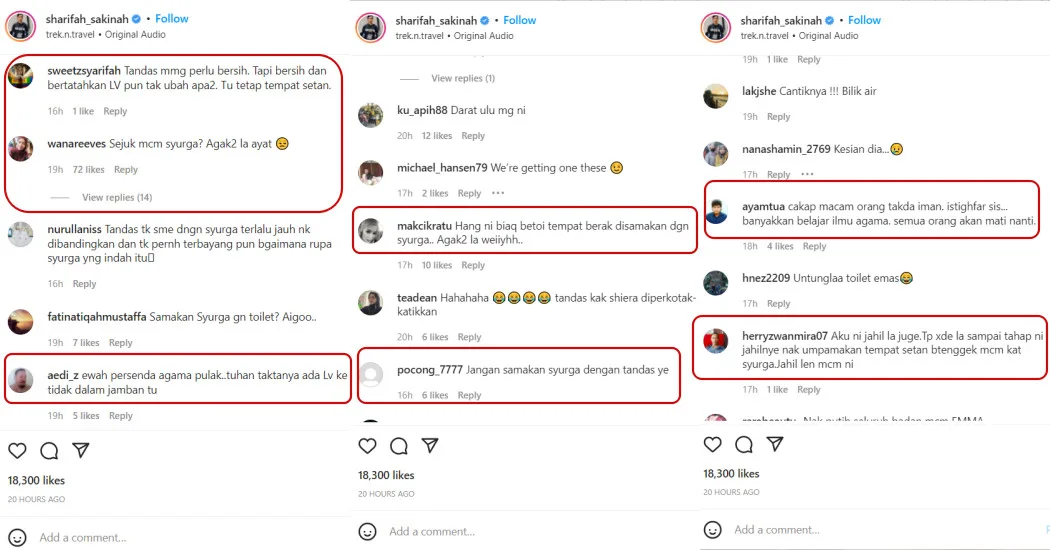
Task: Reply to makcikratu's comment
Action: pos(473,265)
